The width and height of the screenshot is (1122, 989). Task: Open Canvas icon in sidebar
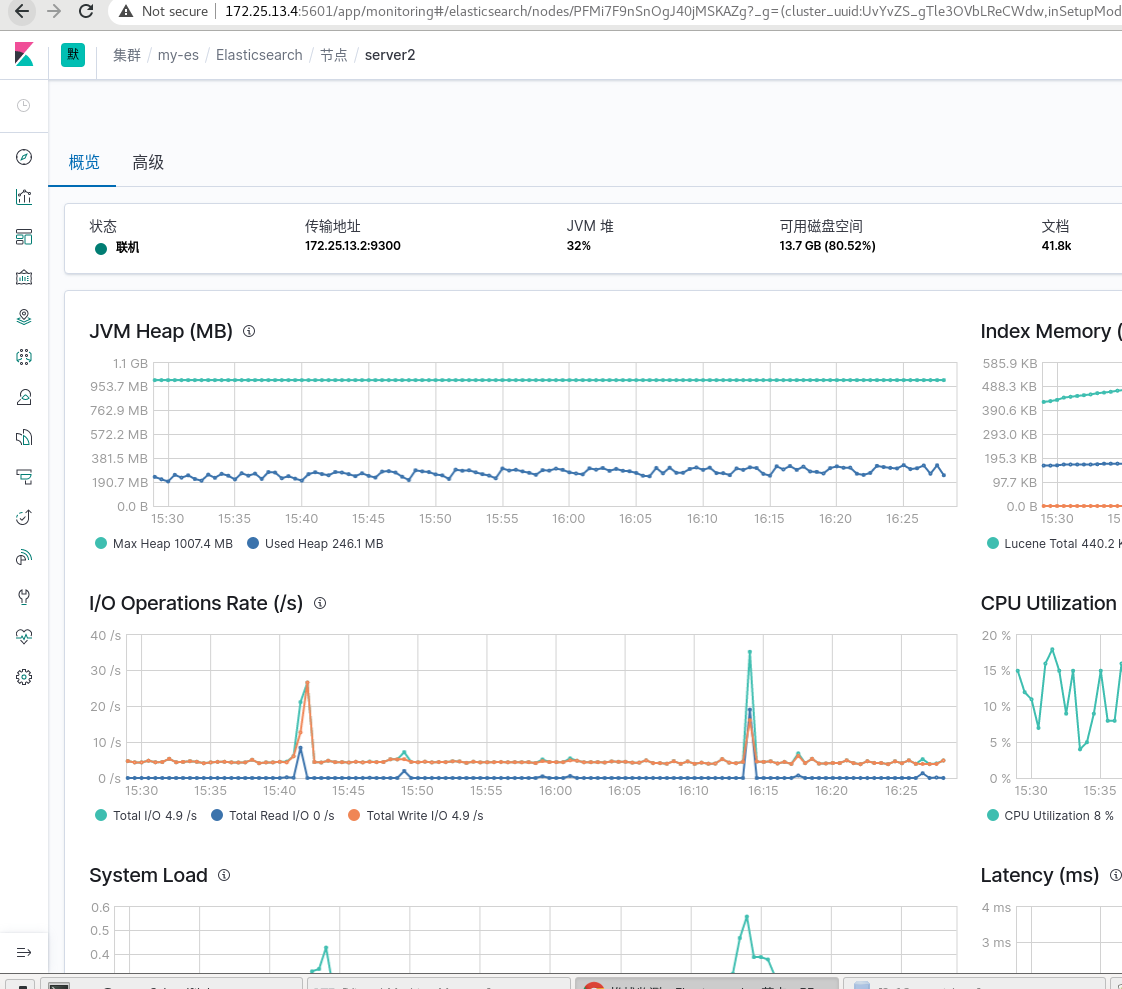(x=24, y=278)
